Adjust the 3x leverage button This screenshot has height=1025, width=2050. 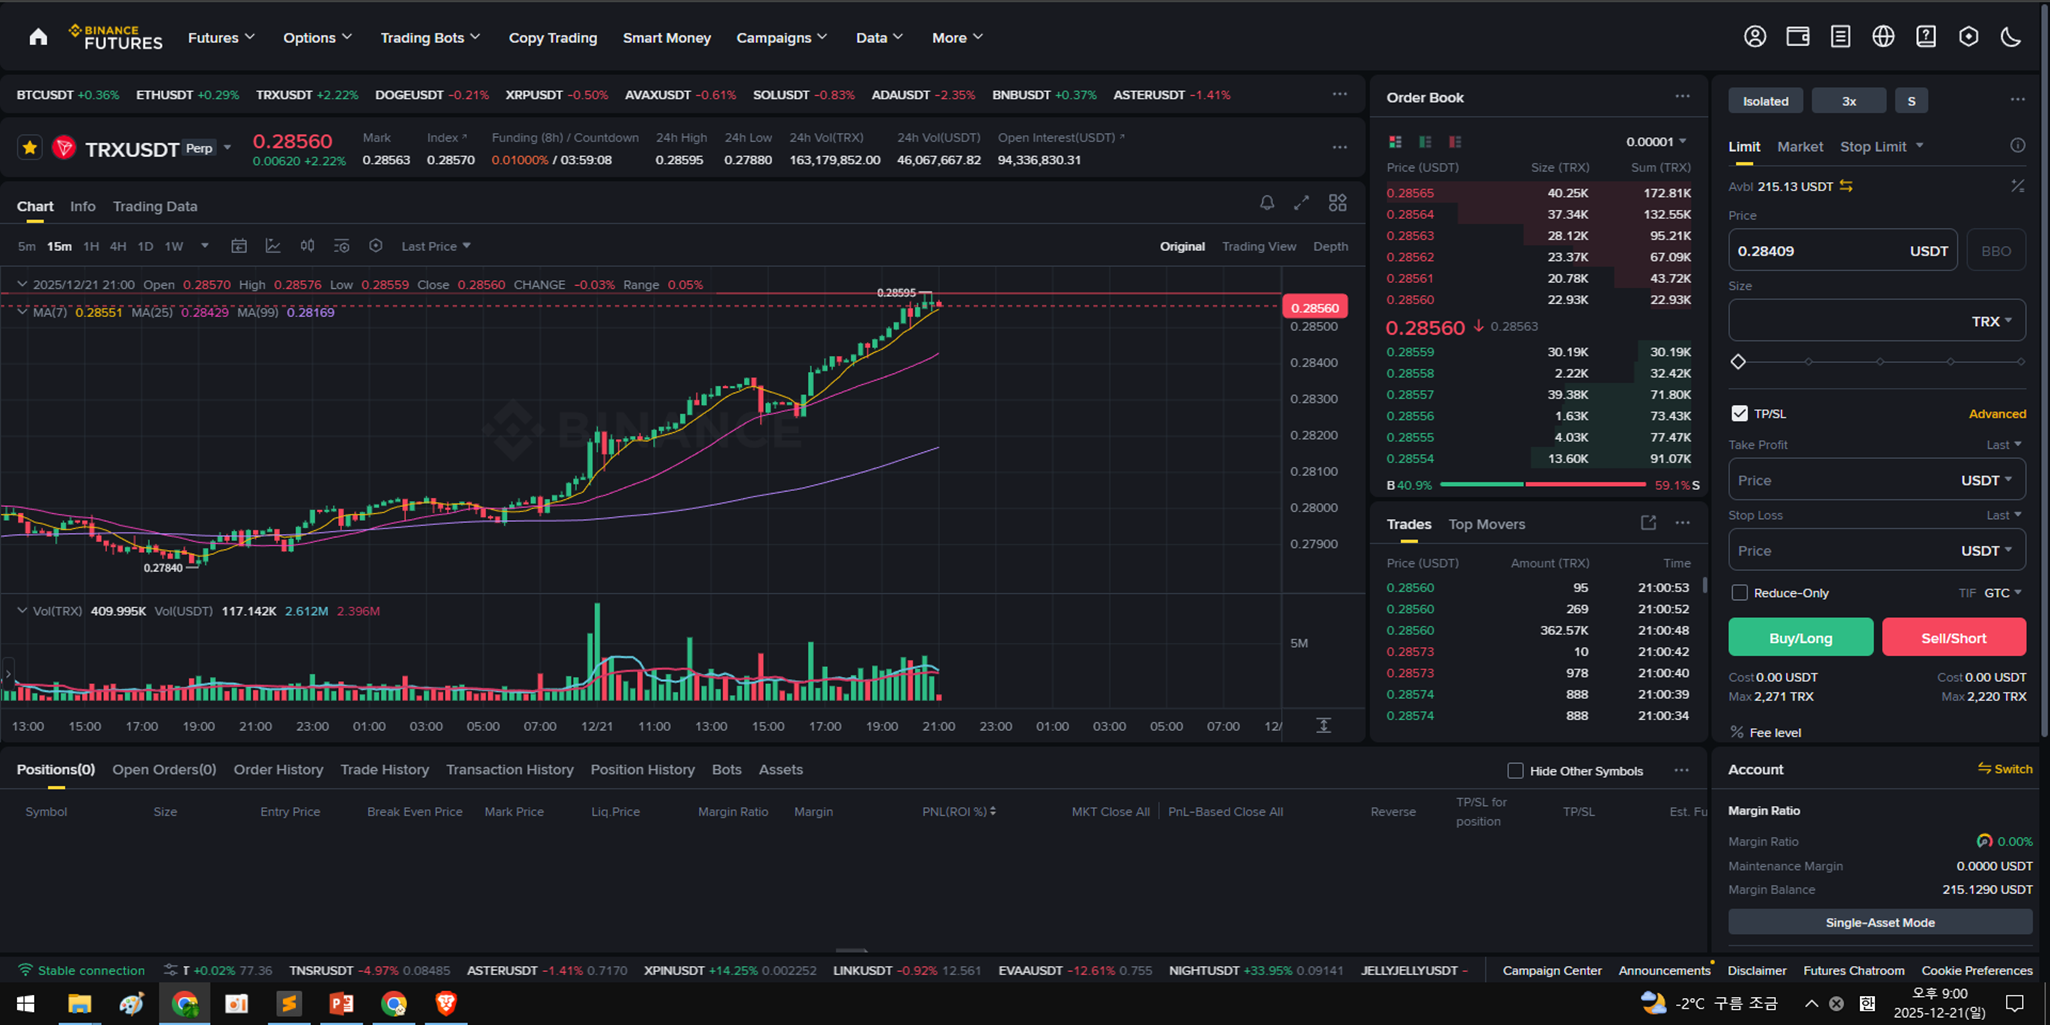(1848, 100)
